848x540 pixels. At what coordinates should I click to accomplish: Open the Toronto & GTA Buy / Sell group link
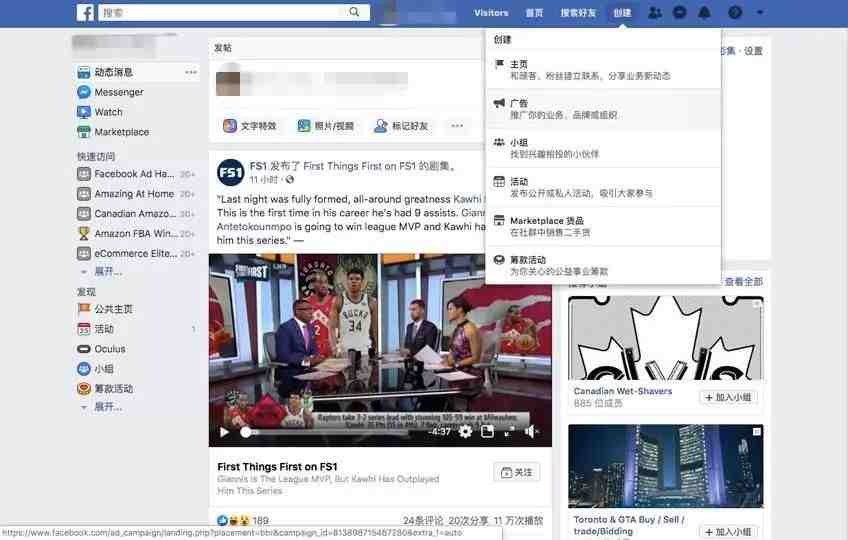click(x=629, y=525)
